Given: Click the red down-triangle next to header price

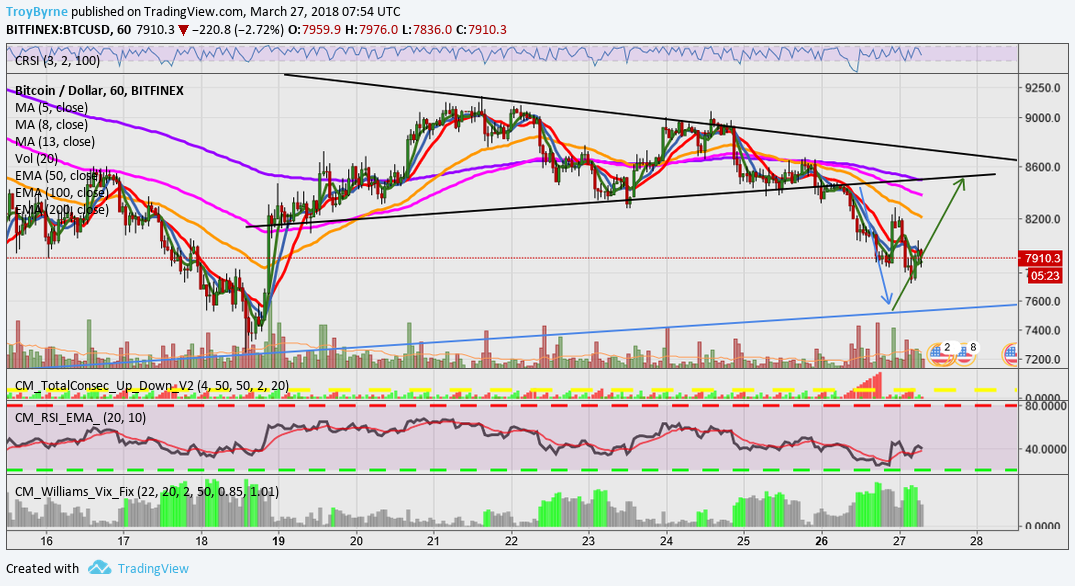Looking at the screenshot, I should coord(183,30).
